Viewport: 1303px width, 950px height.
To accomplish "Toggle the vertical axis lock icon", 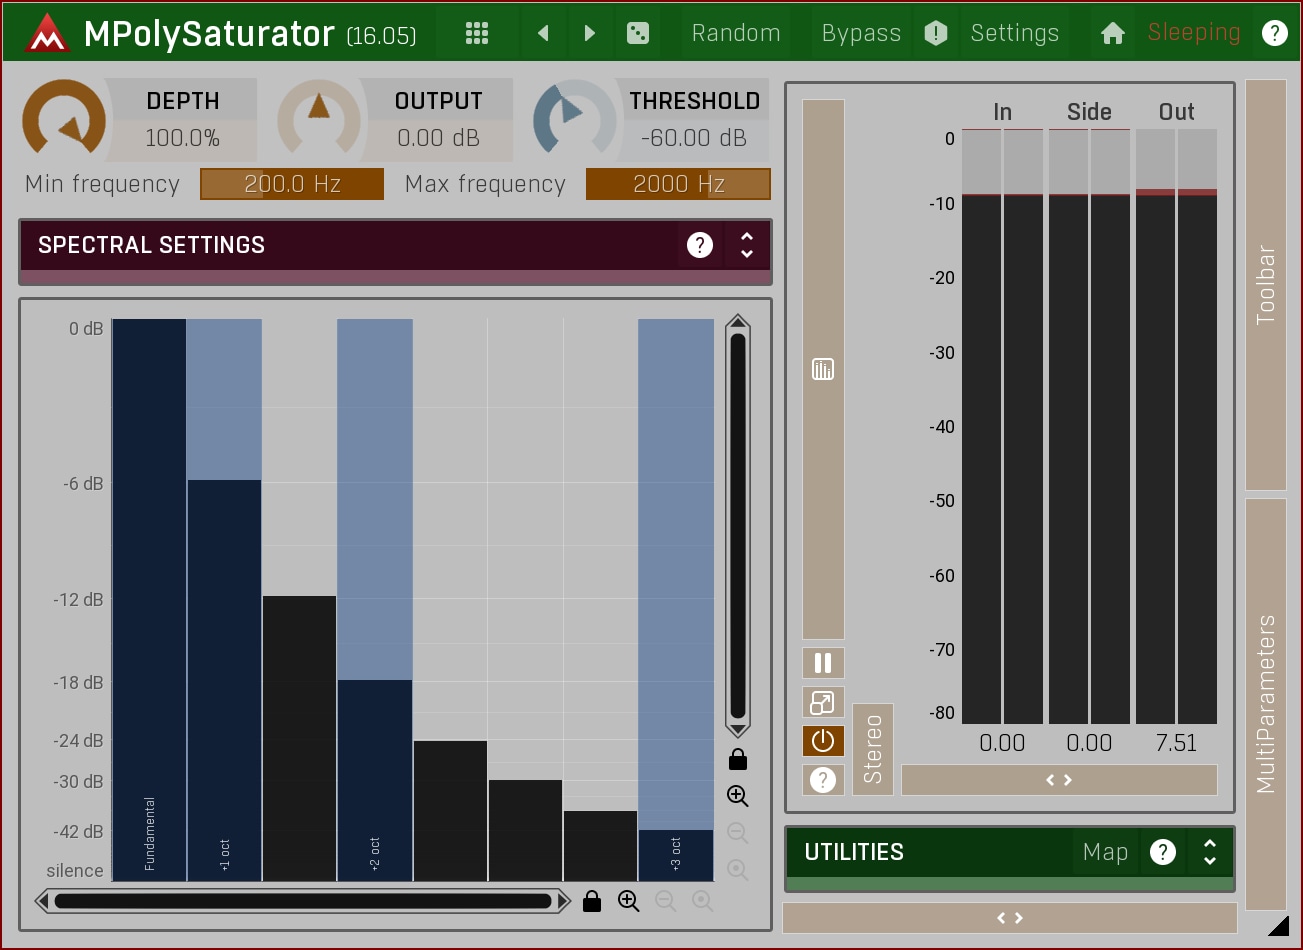I will tap(738, 760).
